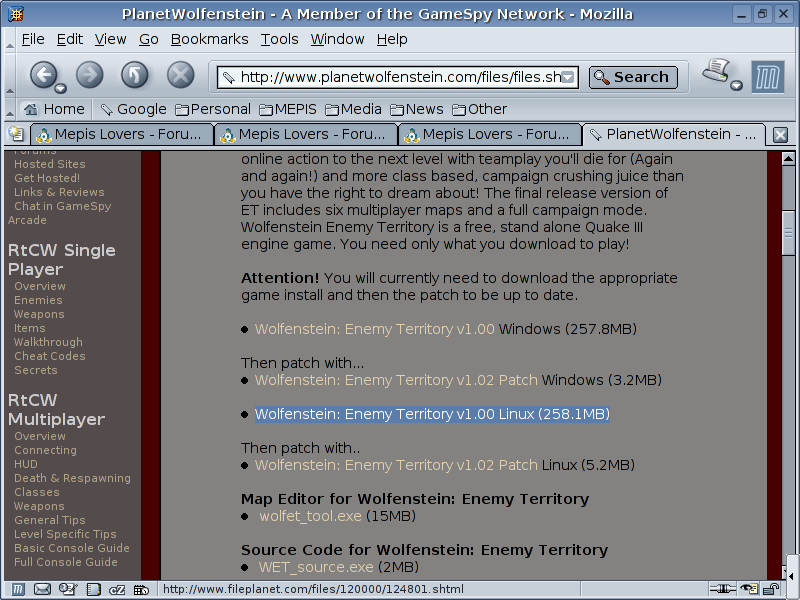Viewport: 800px width, 600px height.
Task: Expand the URL bar history dropdown
Action: coord(568,77)
